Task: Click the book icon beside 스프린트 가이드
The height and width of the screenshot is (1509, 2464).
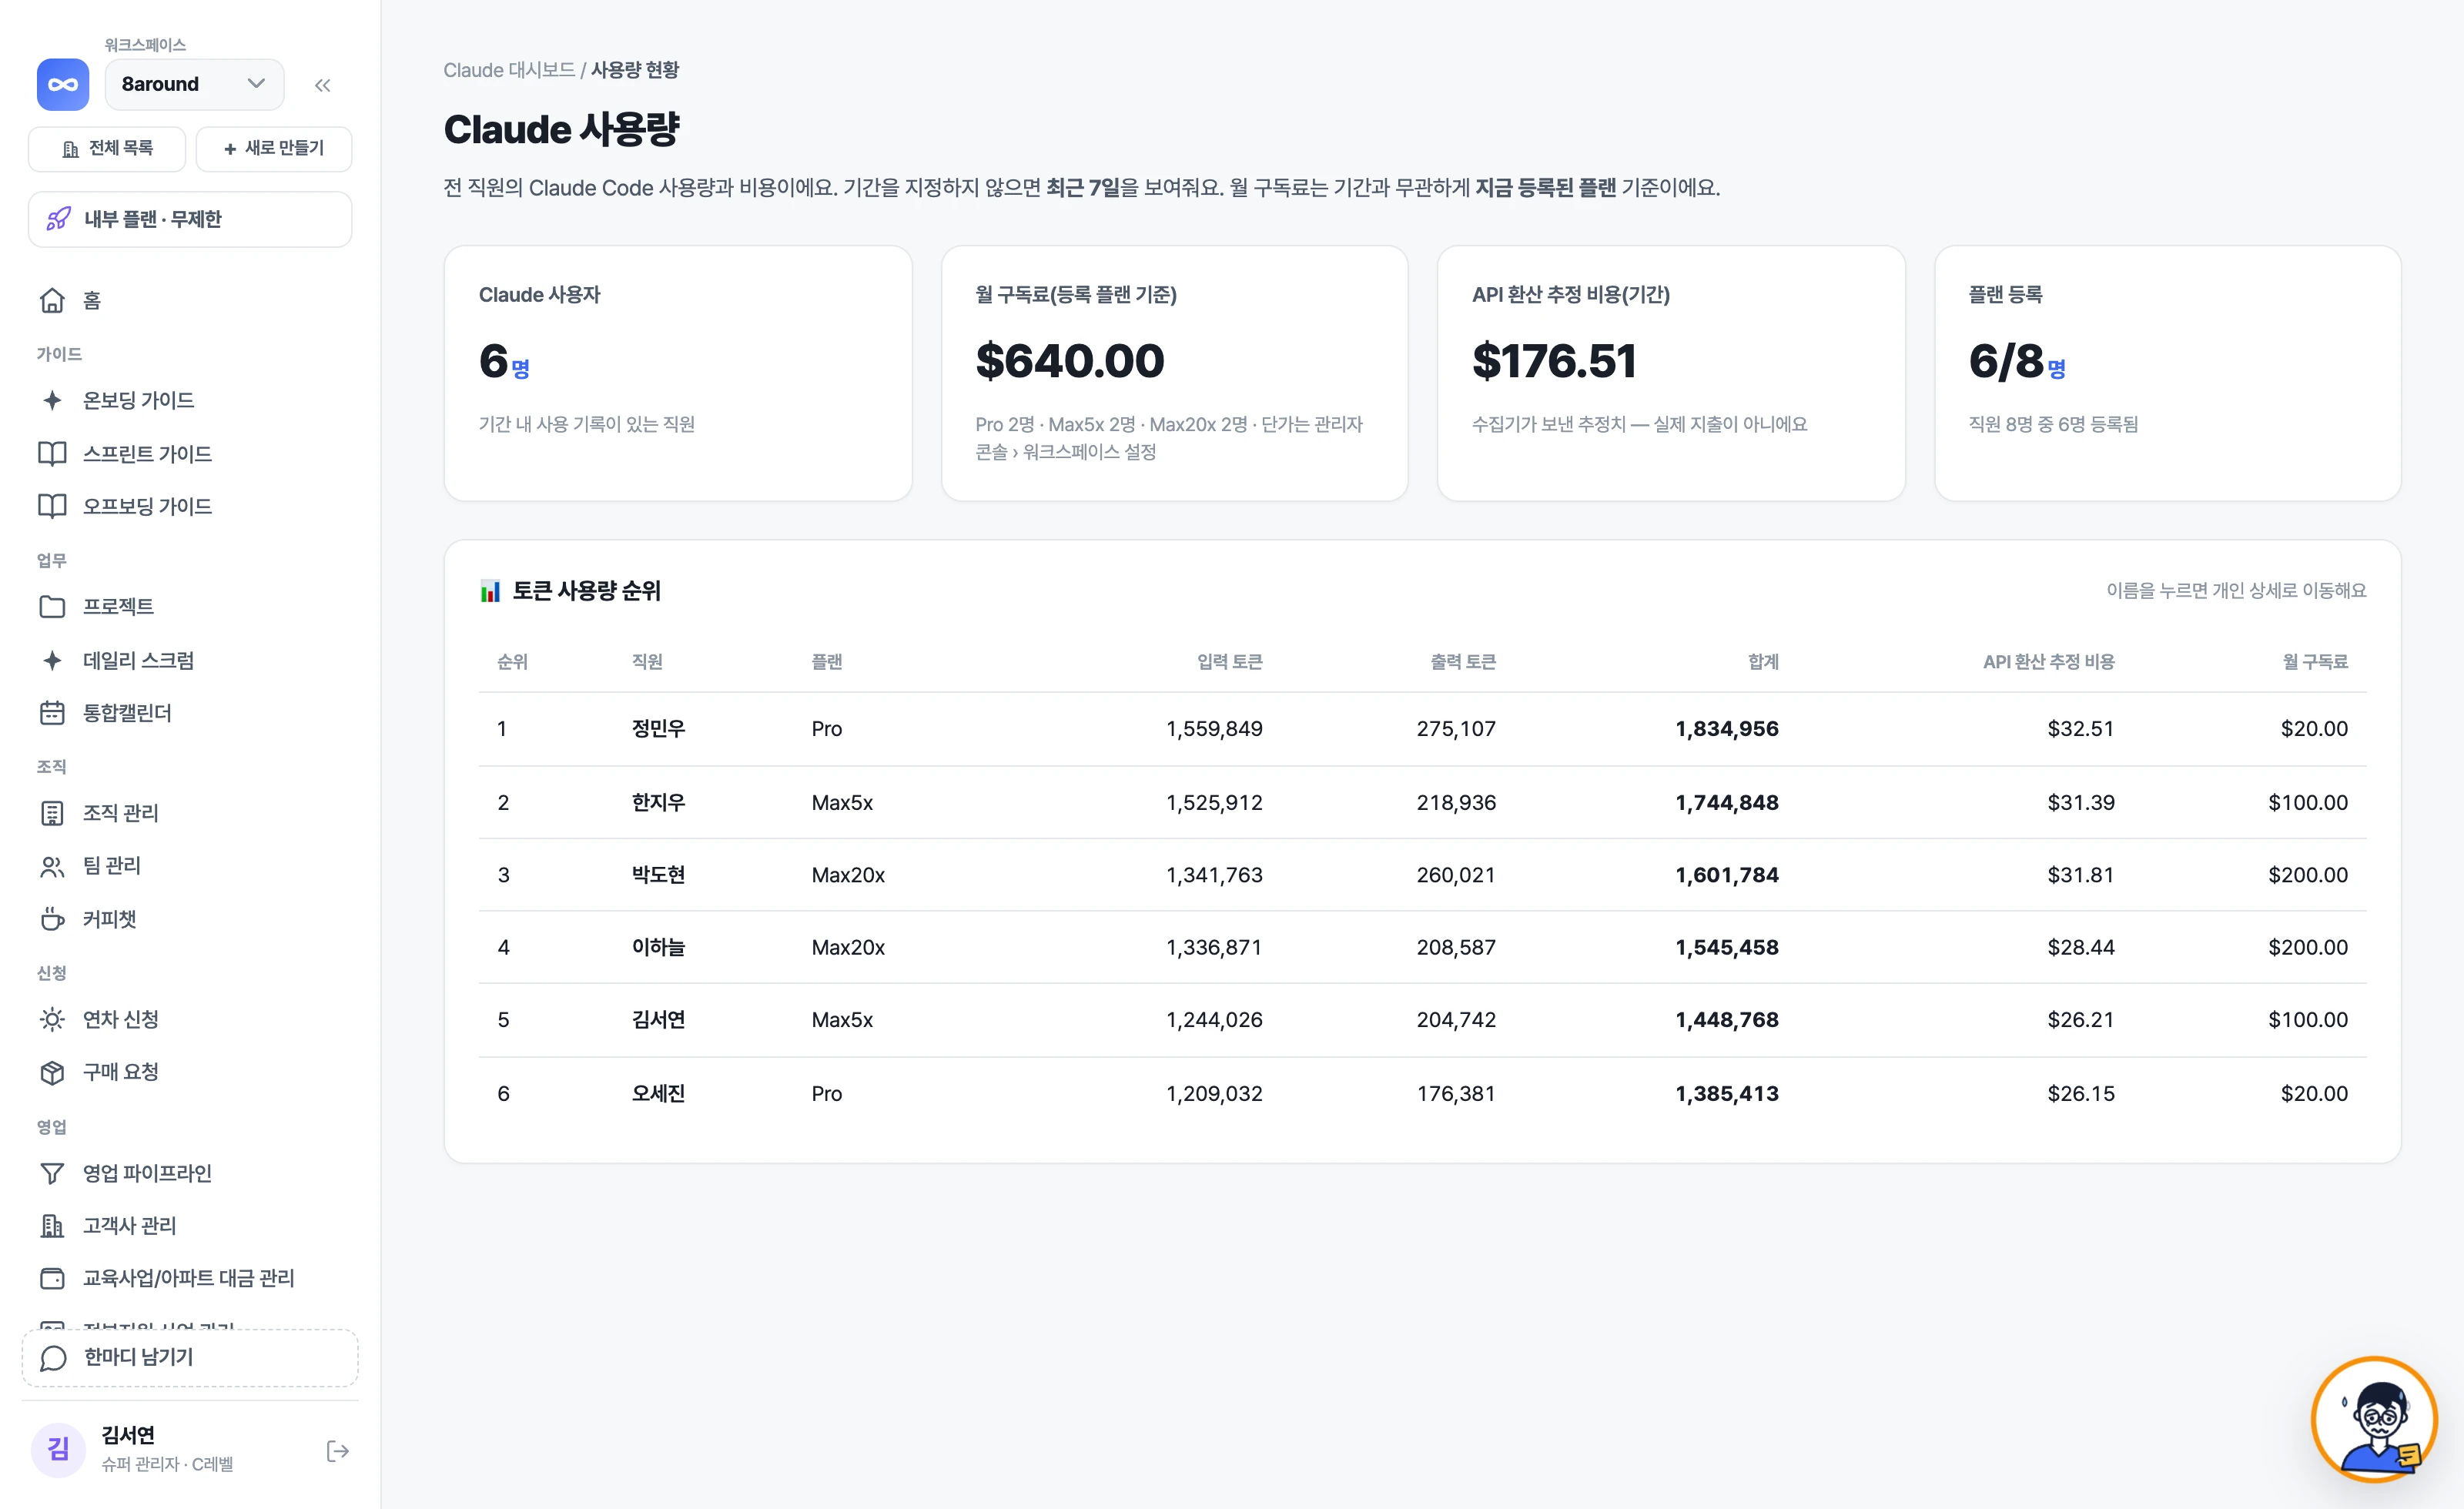Action: coord(52,453)
